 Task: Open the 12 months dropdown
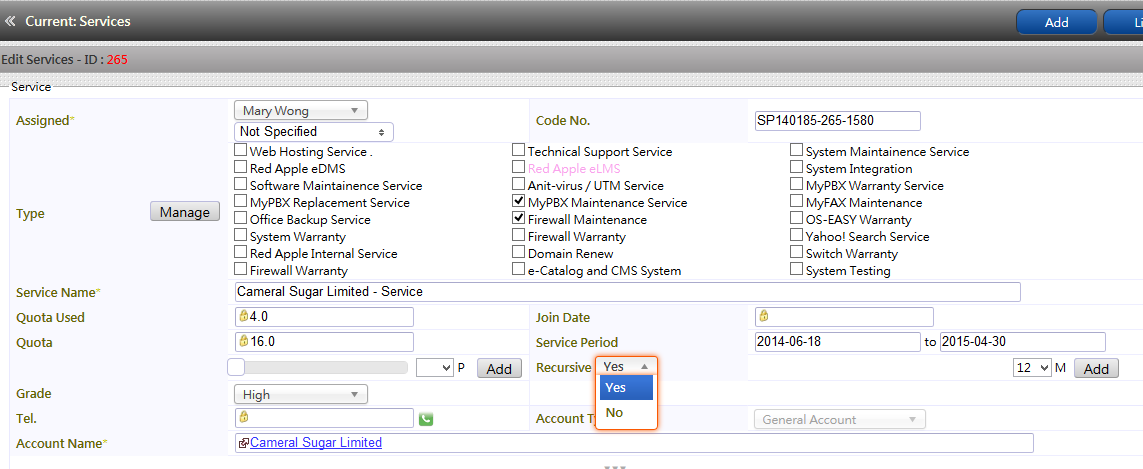(x=1032, y=368)
